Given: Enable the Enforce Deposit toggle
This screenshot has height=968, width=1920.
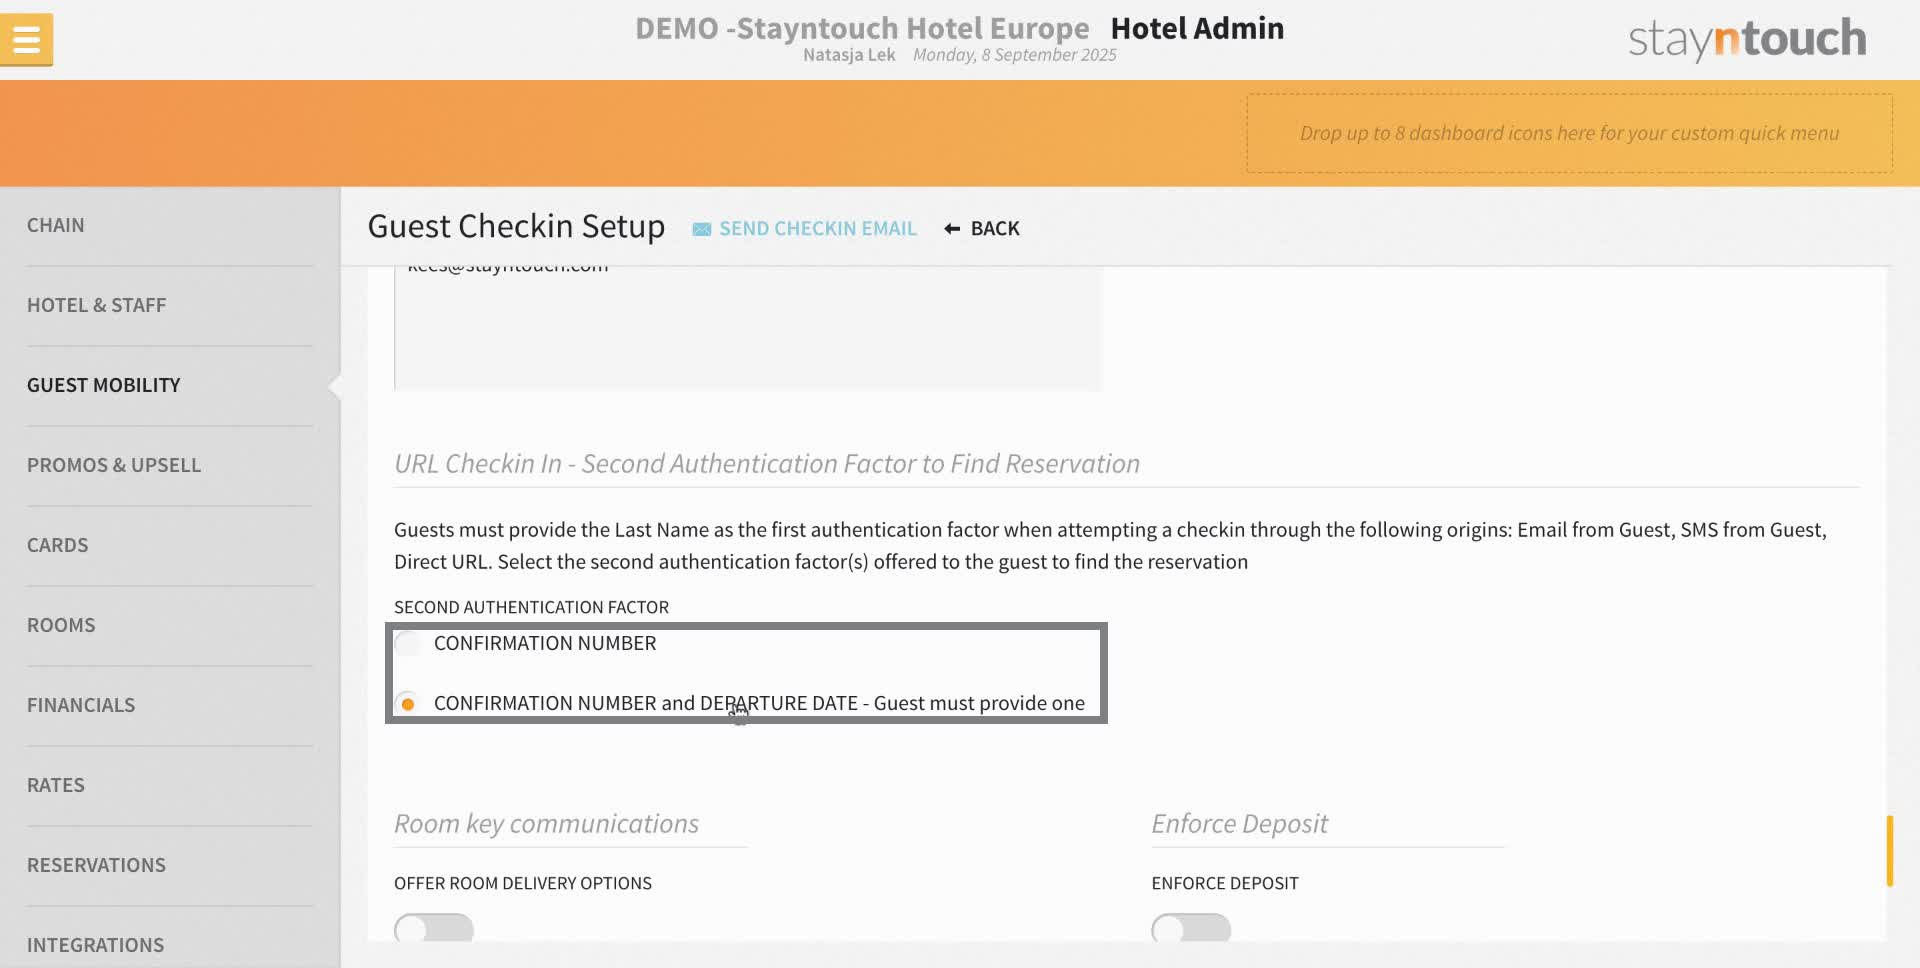Looking at the screenshot, I should (x=1191, y=929).
